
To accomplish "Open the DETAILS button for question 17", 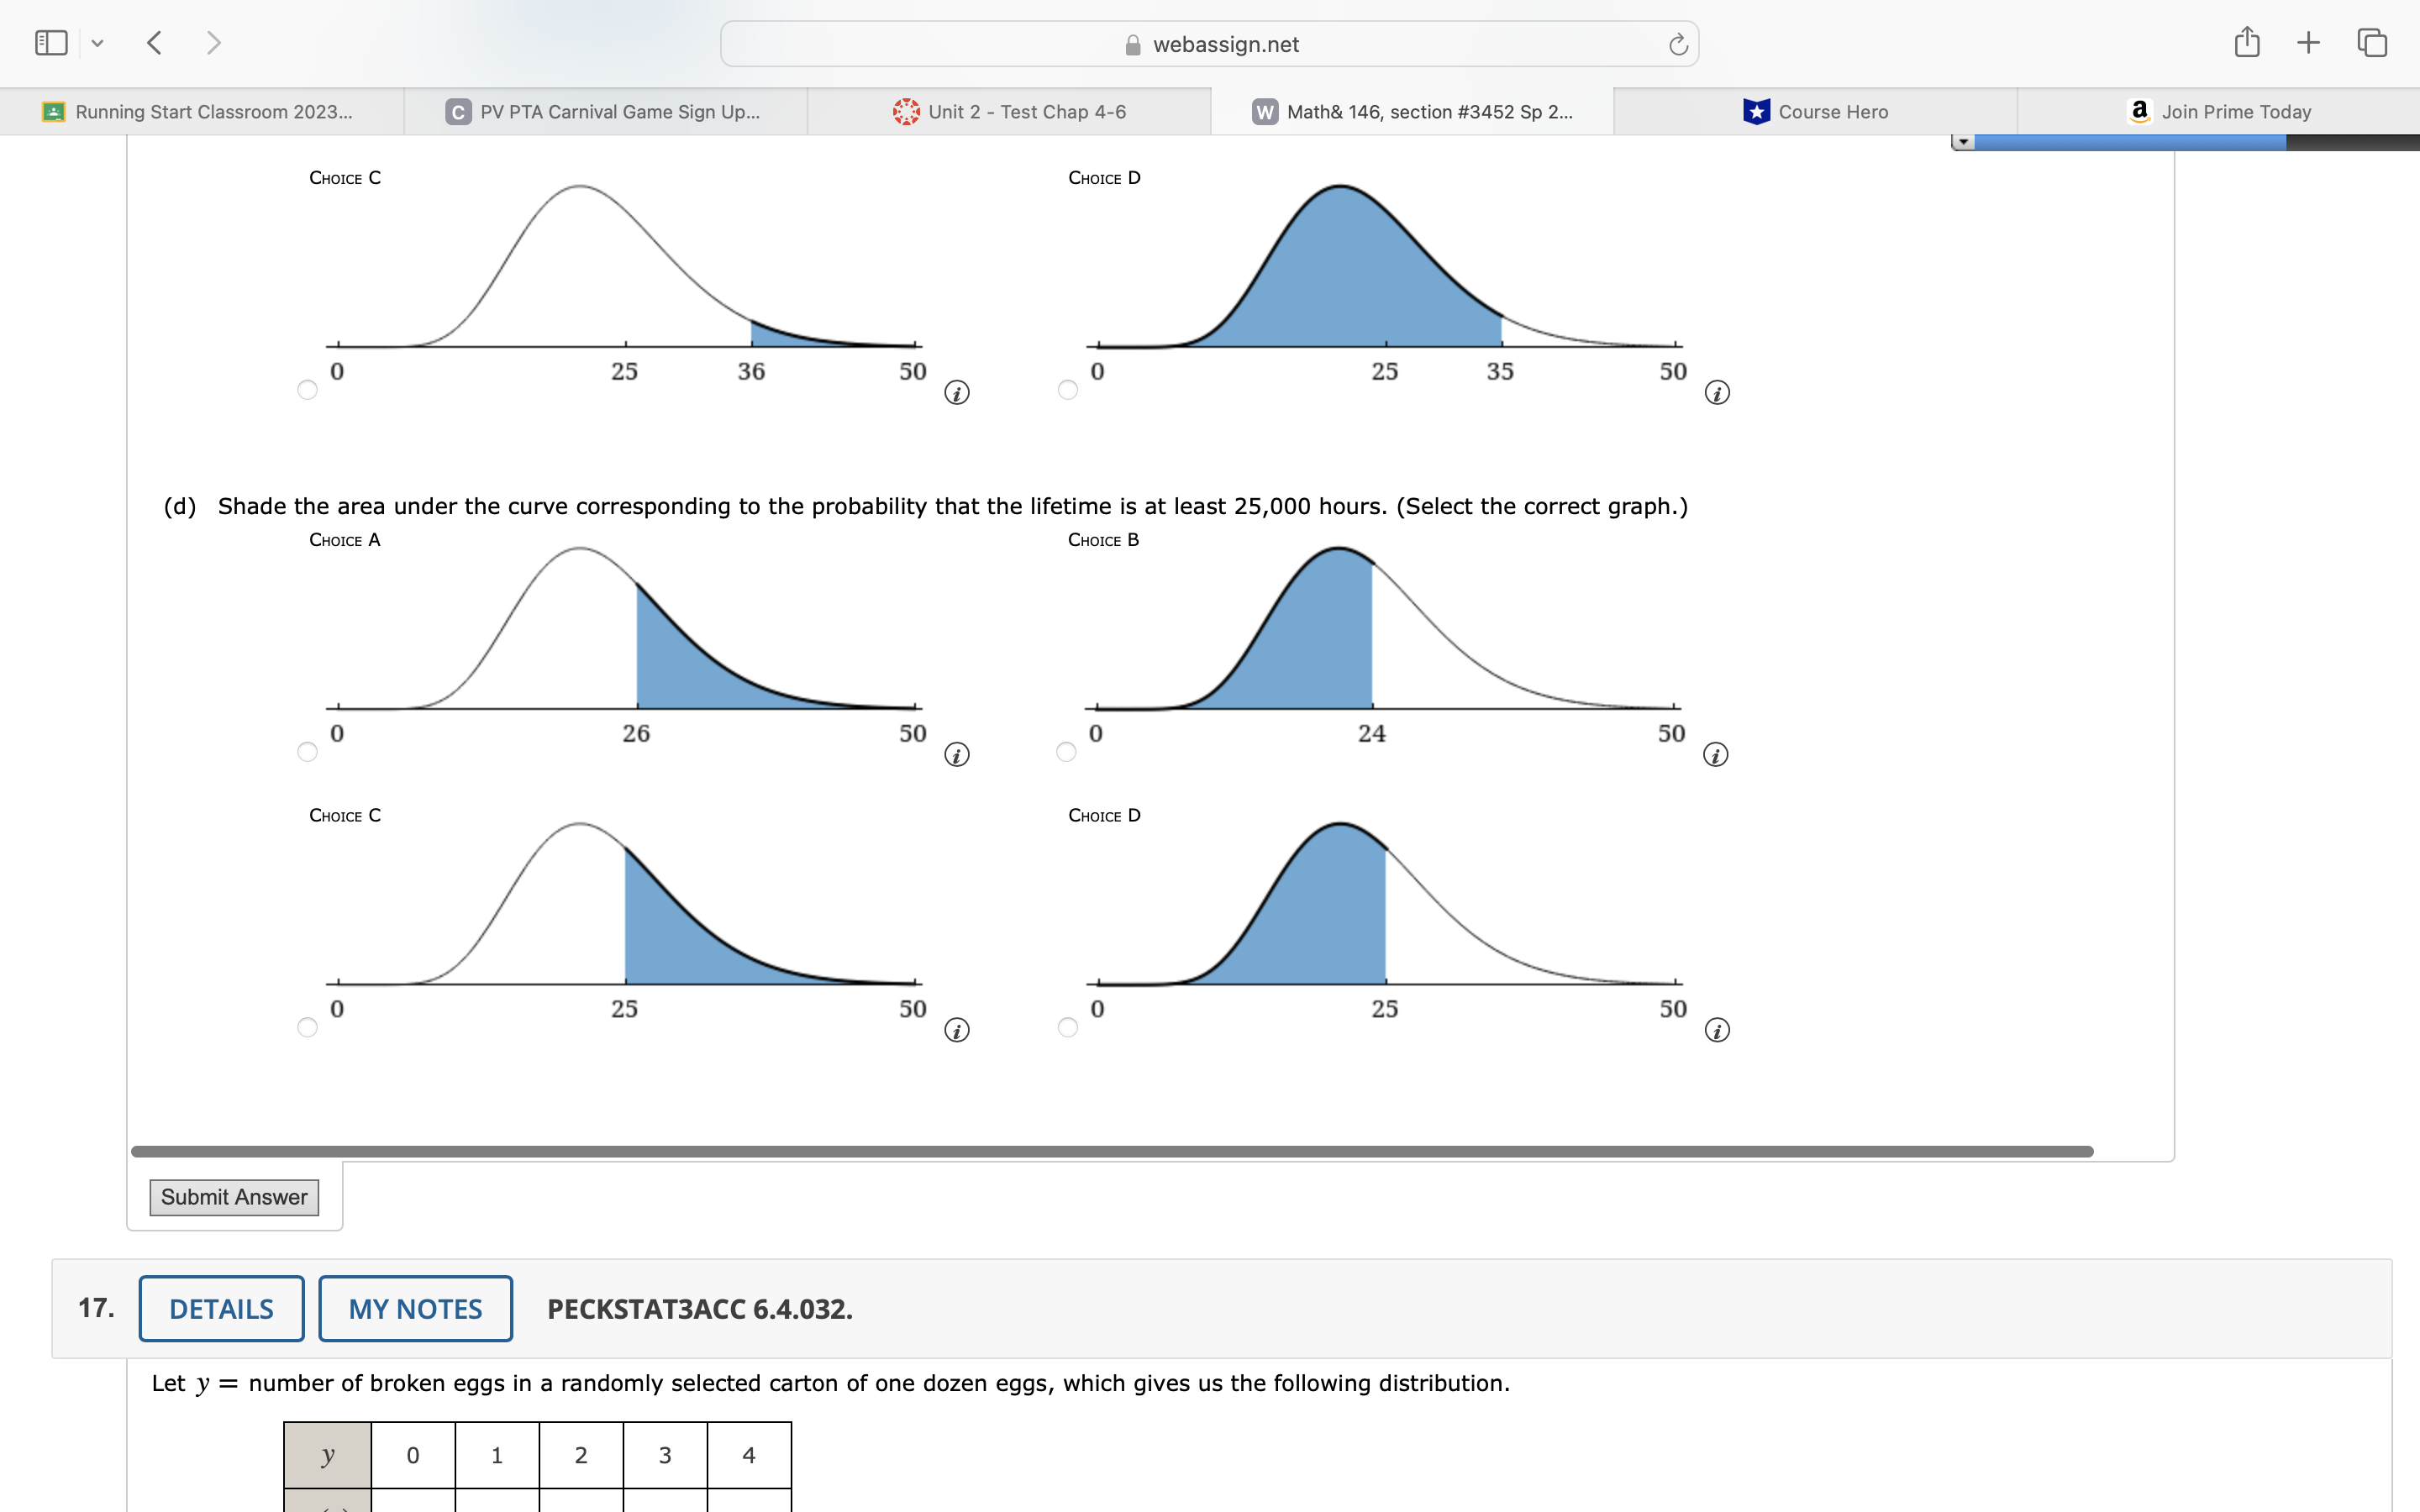I will coord(221,1309).
